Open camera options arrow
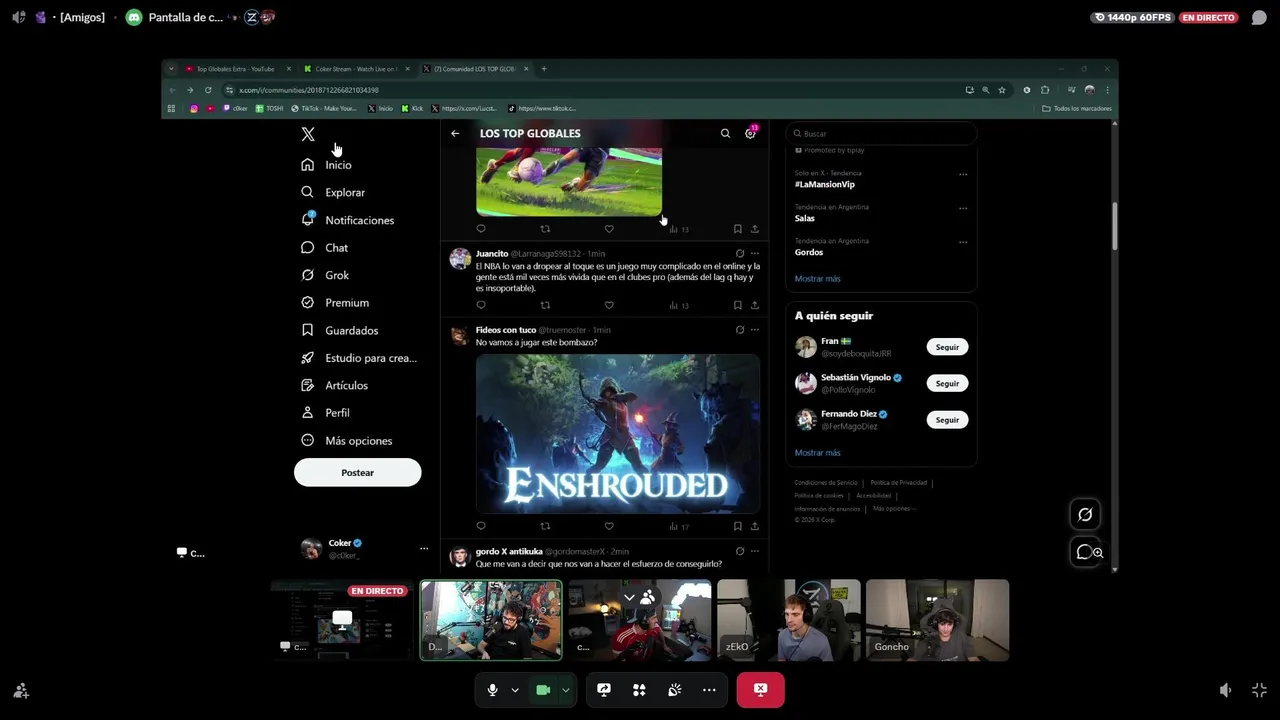Image resolution: width=1280 pixels, height=720 pixels. (x=566, y=690)
